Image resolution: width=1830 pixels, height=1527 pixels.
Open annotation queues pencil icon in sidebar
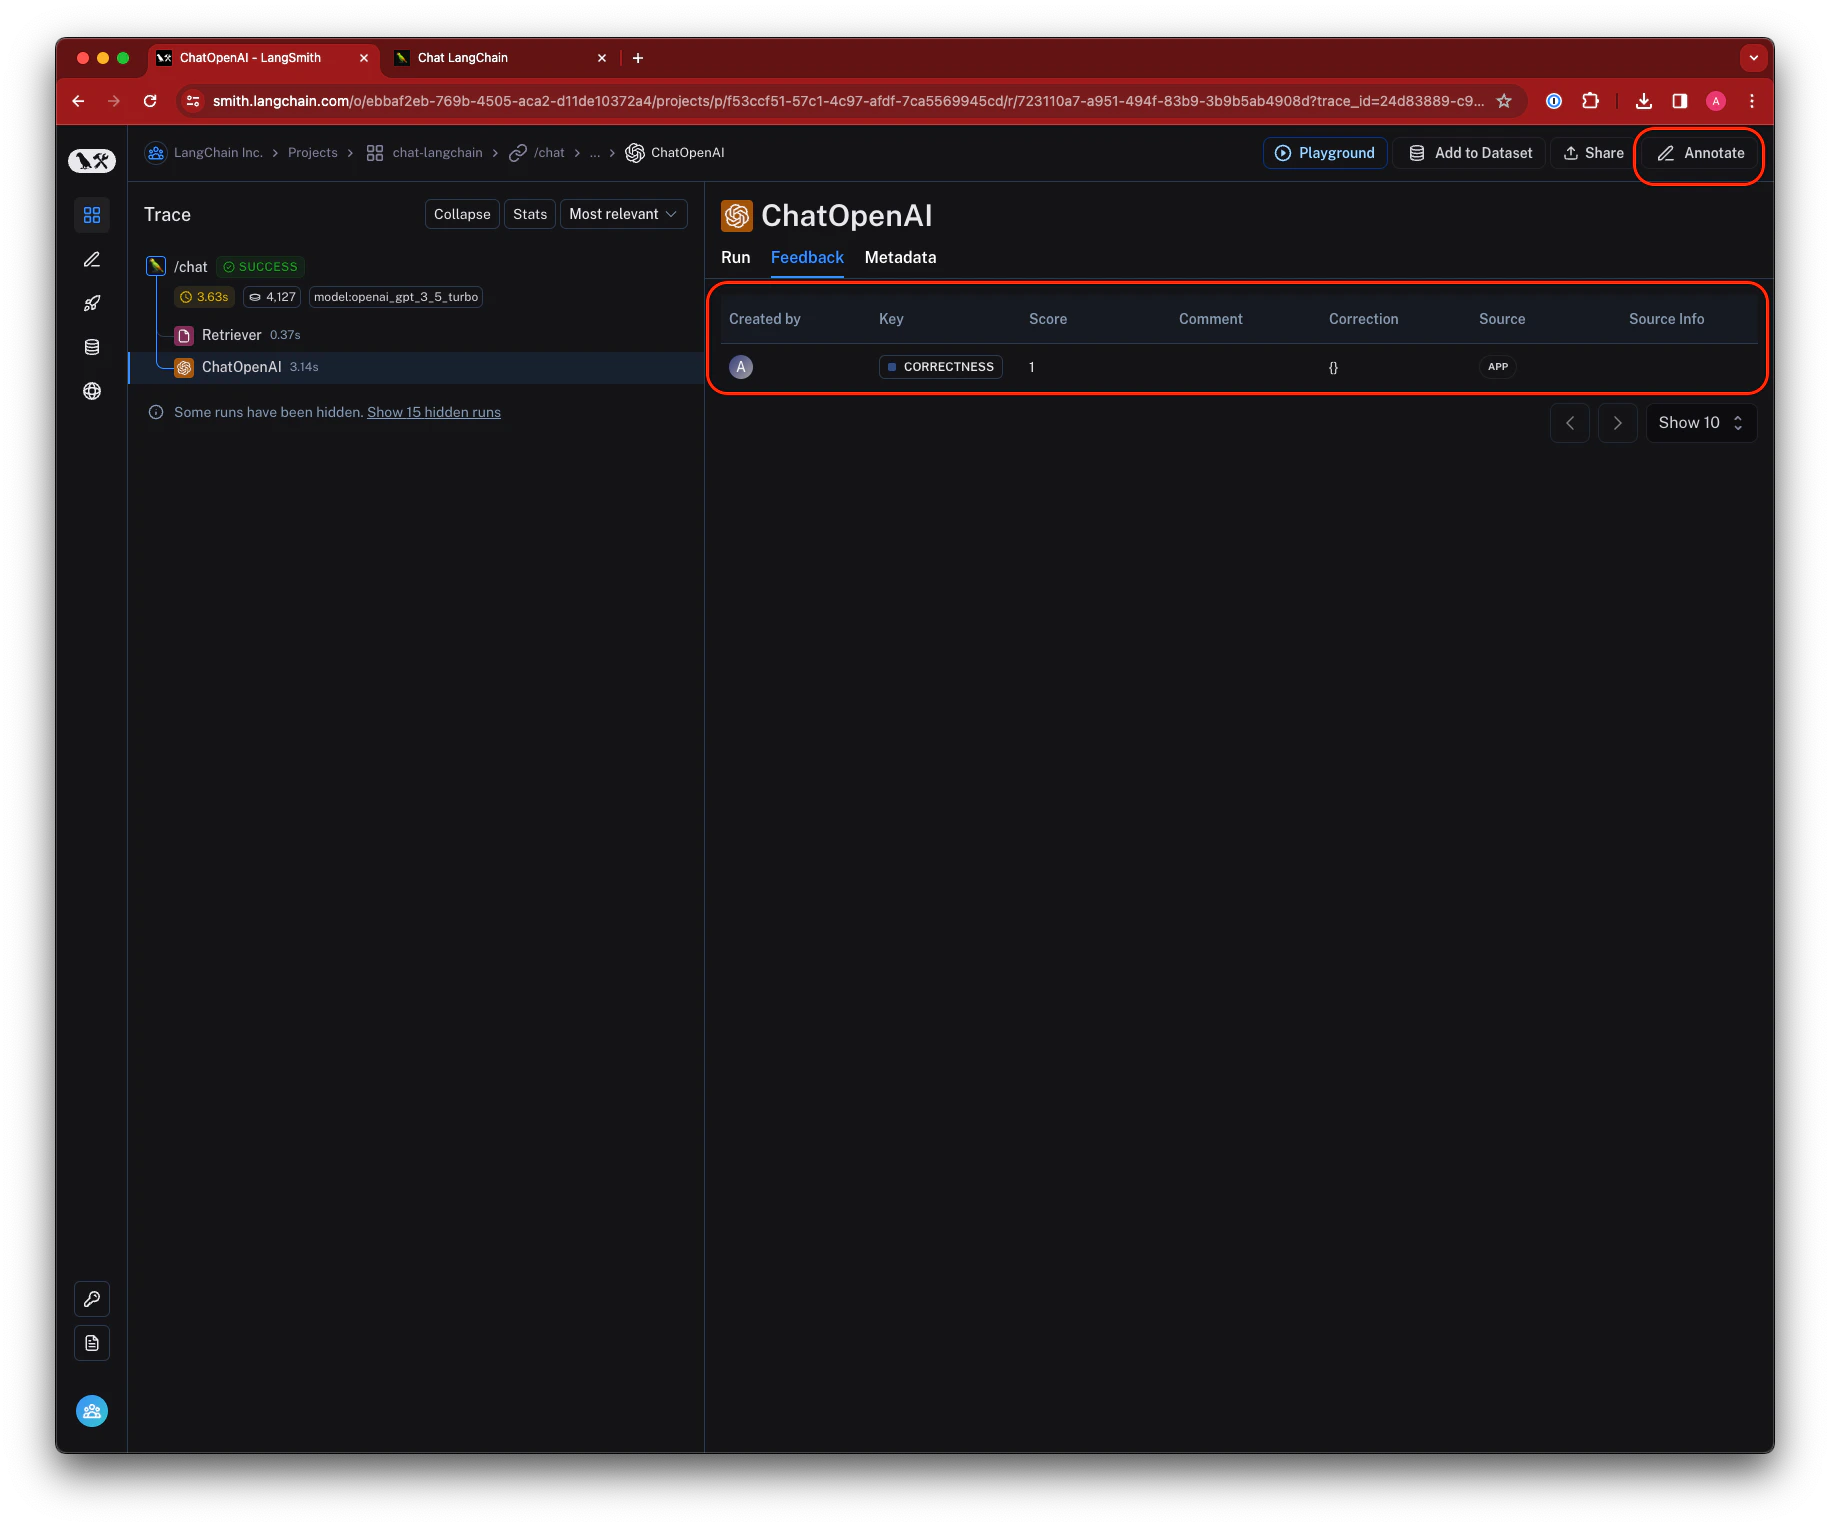pos(92,259)
